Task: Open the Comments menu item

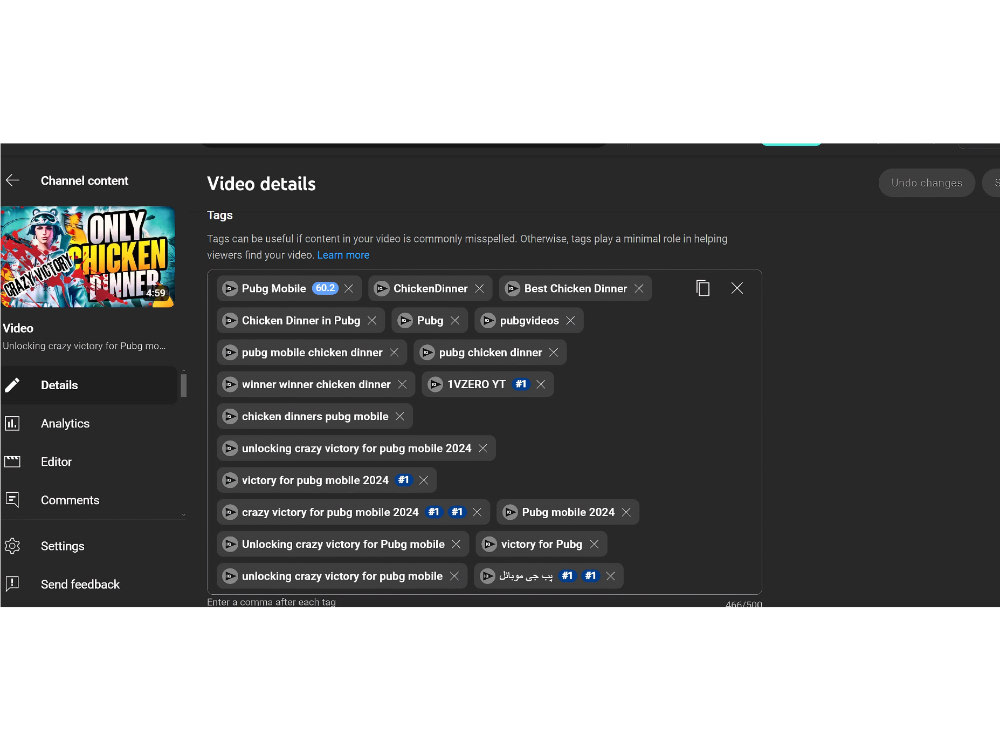Action: tap(89, 500)
